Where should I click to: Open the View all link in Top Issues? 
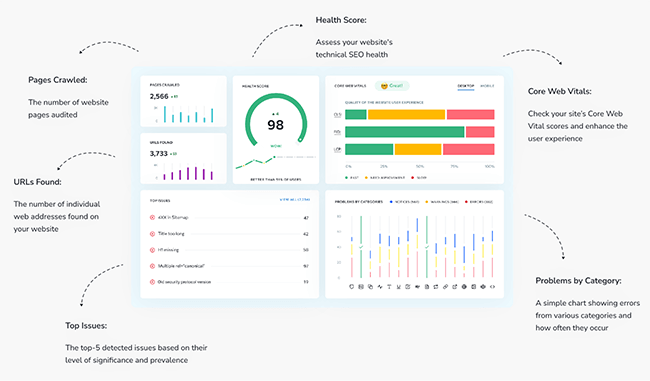[295, 200]
